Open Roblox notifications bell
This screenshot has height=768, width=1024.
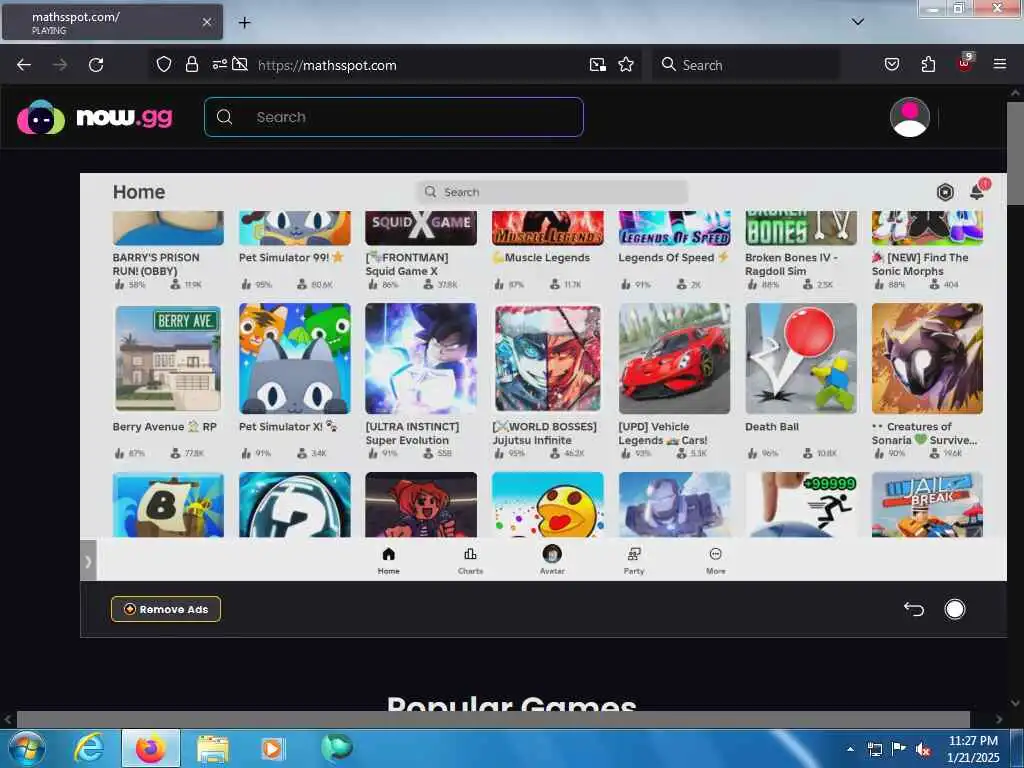point(978,191)
